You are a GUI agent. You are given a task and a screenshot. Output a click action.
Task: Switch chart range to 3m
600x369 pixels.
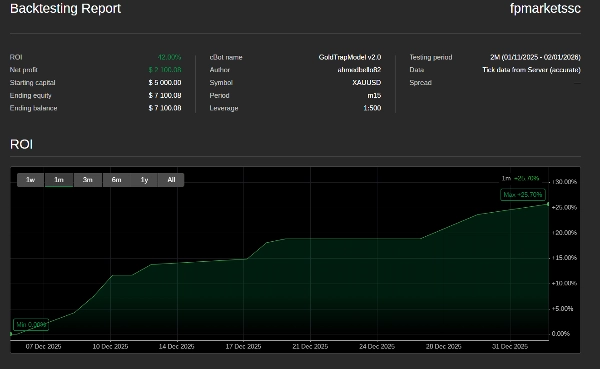(88, 180)
